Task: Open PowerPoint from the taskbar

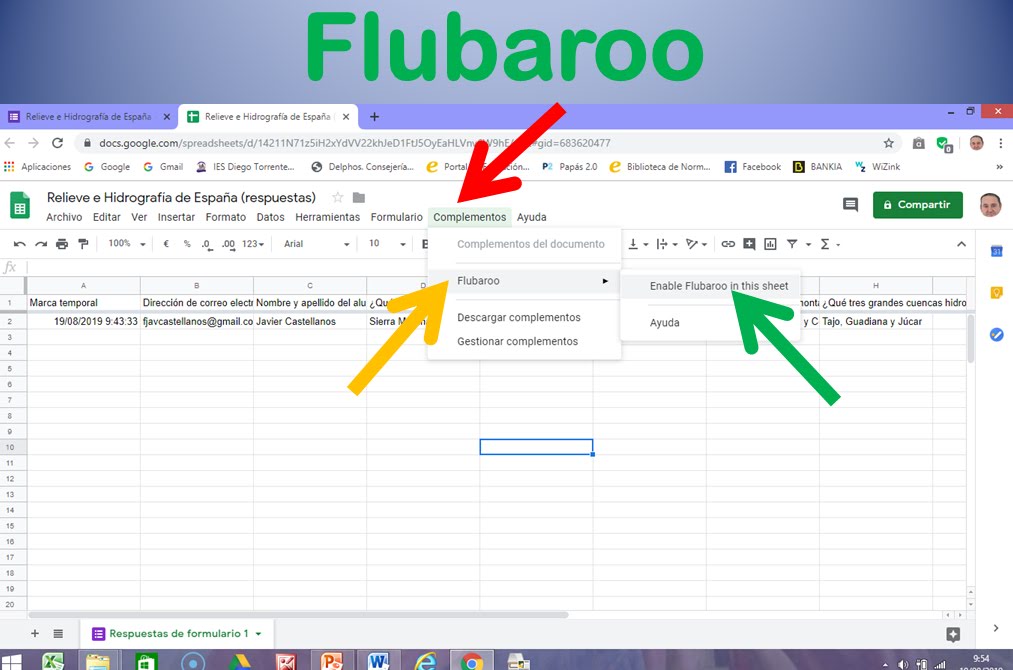Action: point(331,661)
